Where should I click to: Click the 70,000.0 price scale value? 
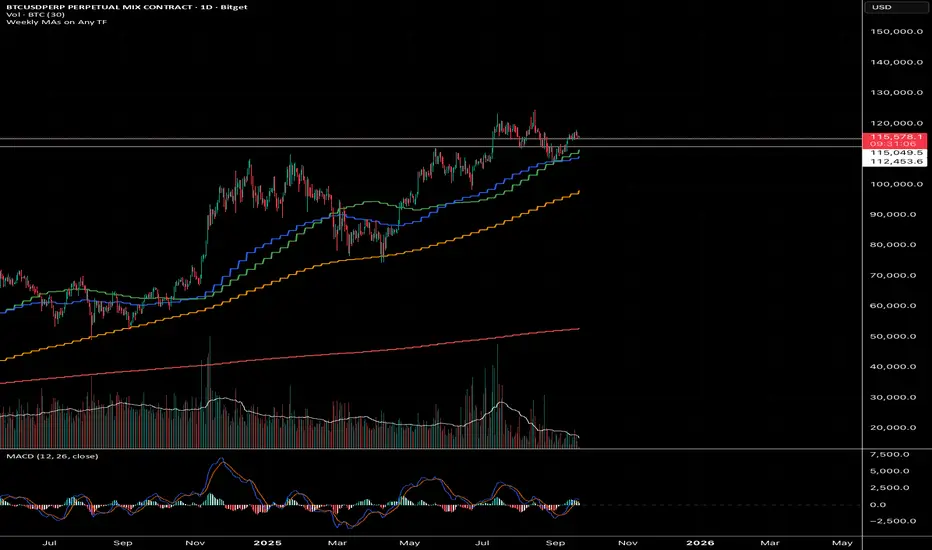[x=893, y=275]
